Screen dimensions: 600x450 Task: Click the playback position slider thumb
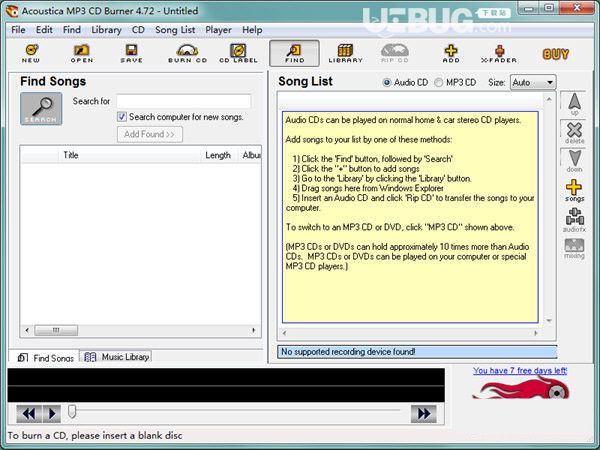tap(72, 412)
